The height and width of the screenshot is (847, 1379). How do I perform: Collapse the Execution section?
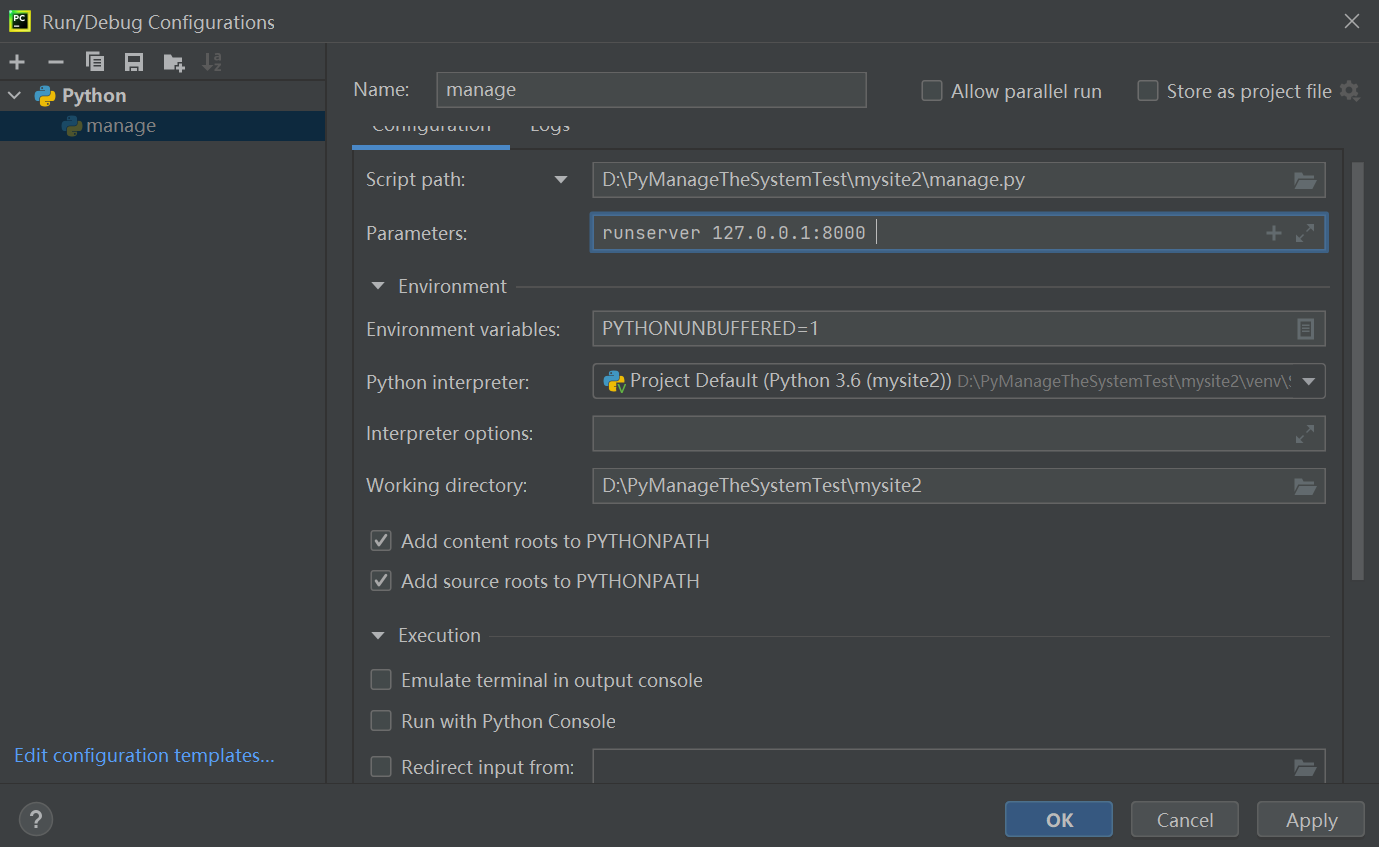coord(377,635)
